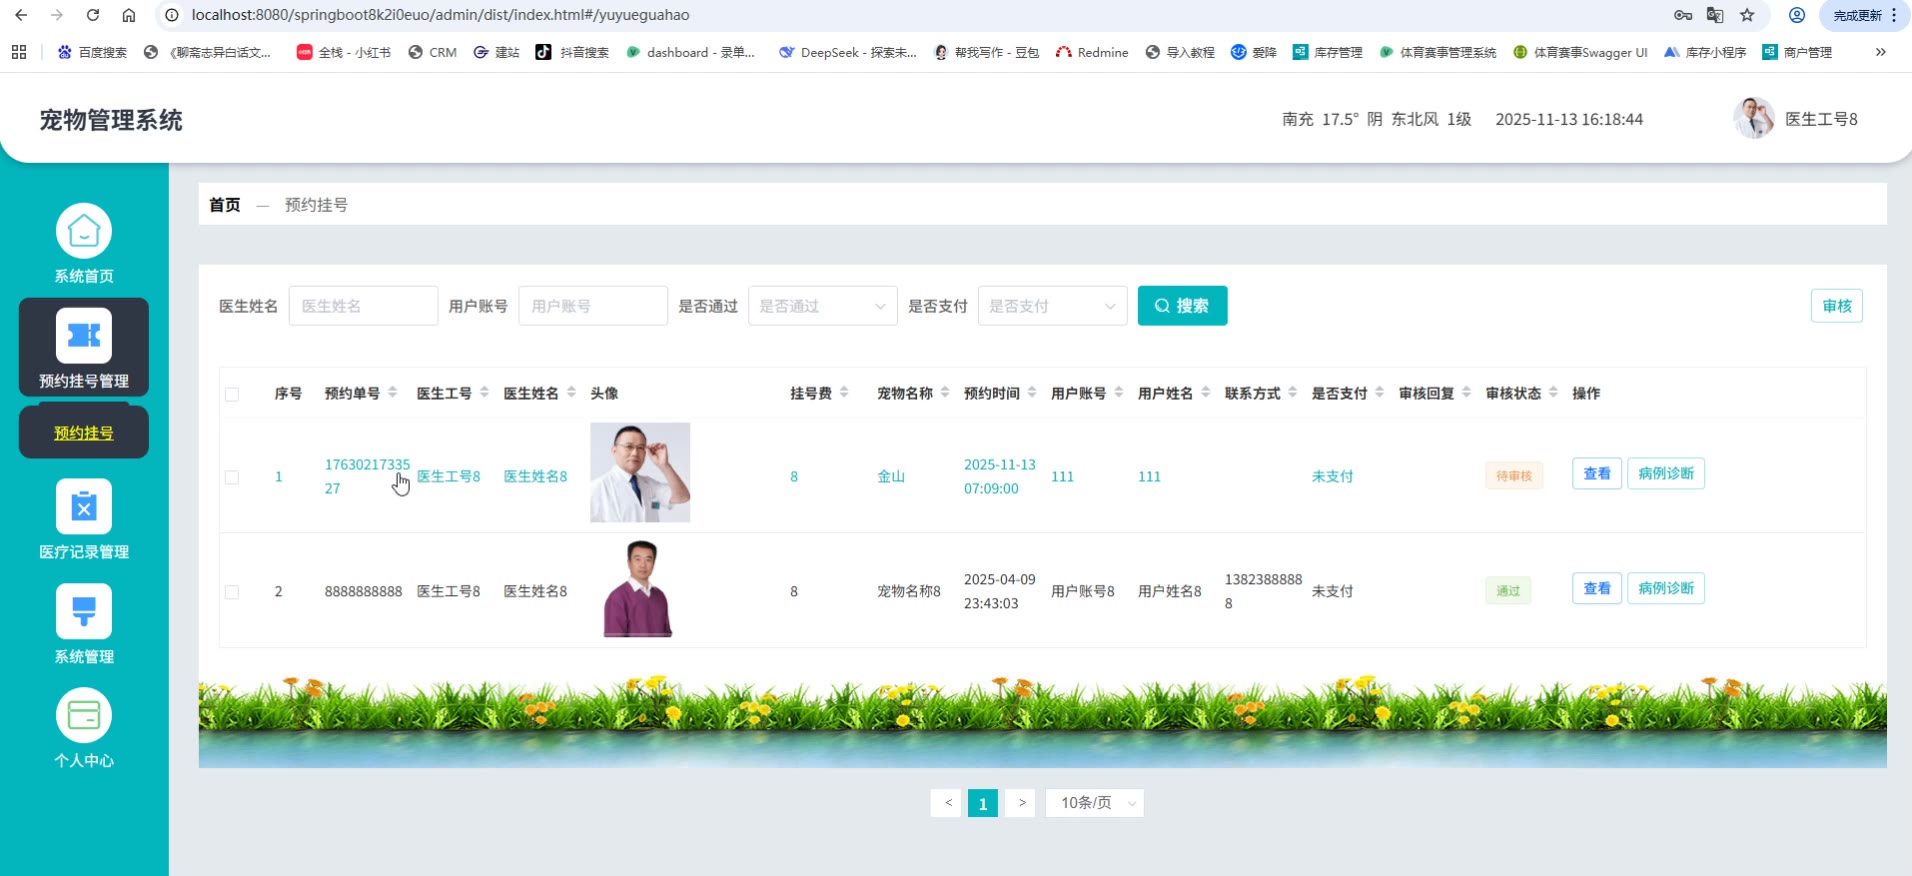Click the site info icon in address bar
The width and height of the screenshot is (1912, 876).
point(172,15)
